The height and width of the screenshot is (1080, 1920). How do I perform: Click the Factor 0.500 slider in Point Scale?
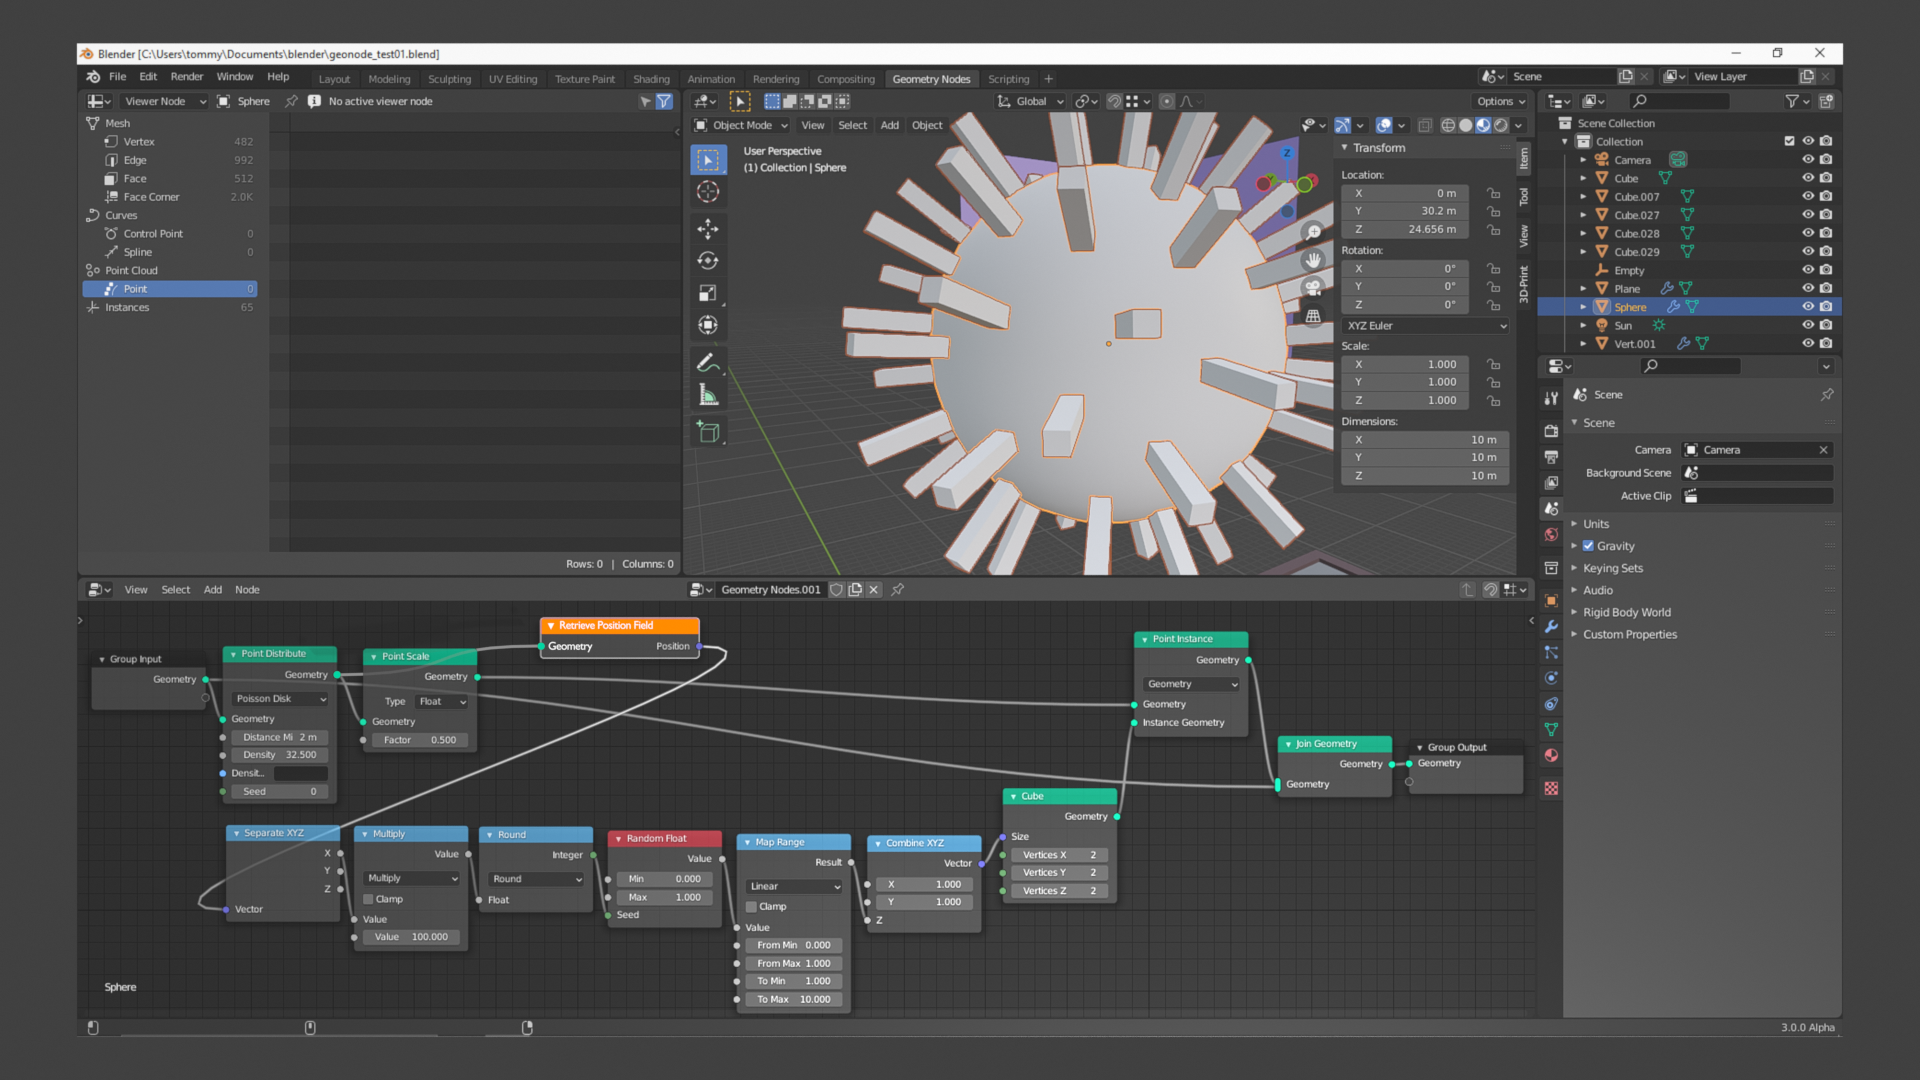(x=419, y=741)
